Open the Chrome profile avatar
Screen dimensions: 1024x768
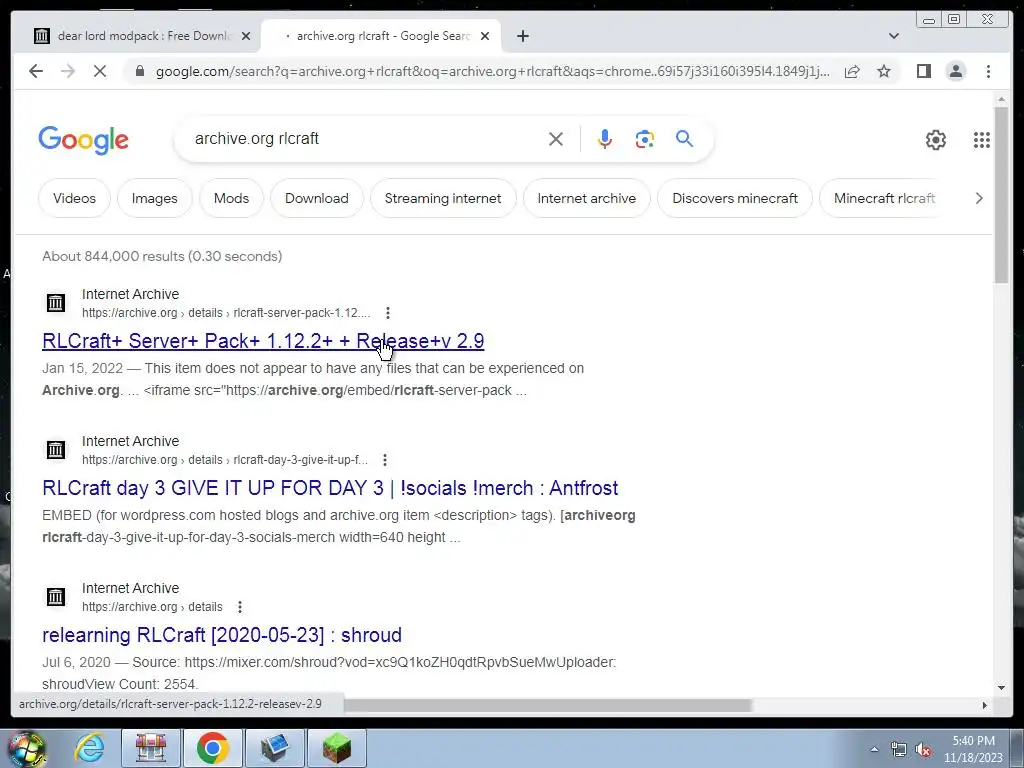(x=955, y=71)
